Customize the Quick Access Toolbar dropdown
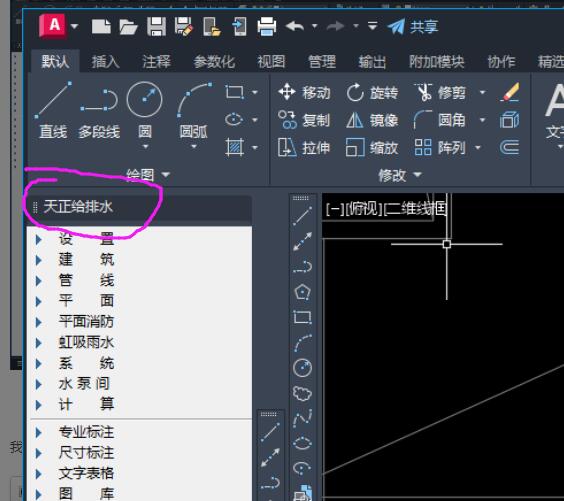The width and height of the screenshot is (564, 501). point(373,26)
